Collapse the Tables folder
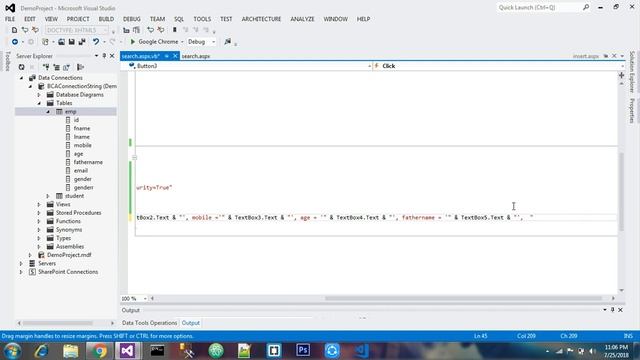Viewport: 640px width, 360px height. tap(39, 103)
